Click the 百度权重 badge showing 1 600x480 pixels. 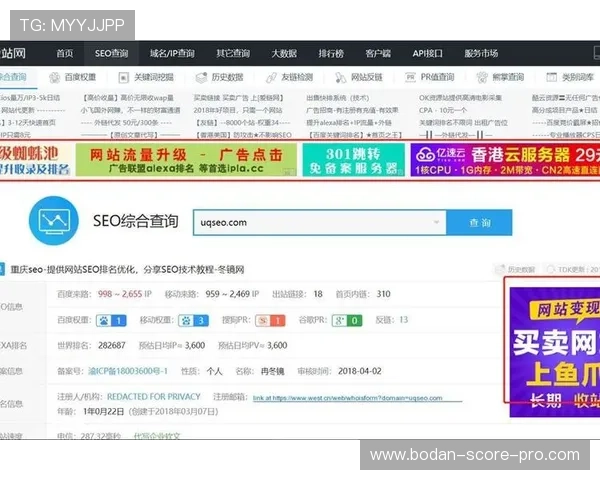111,320
